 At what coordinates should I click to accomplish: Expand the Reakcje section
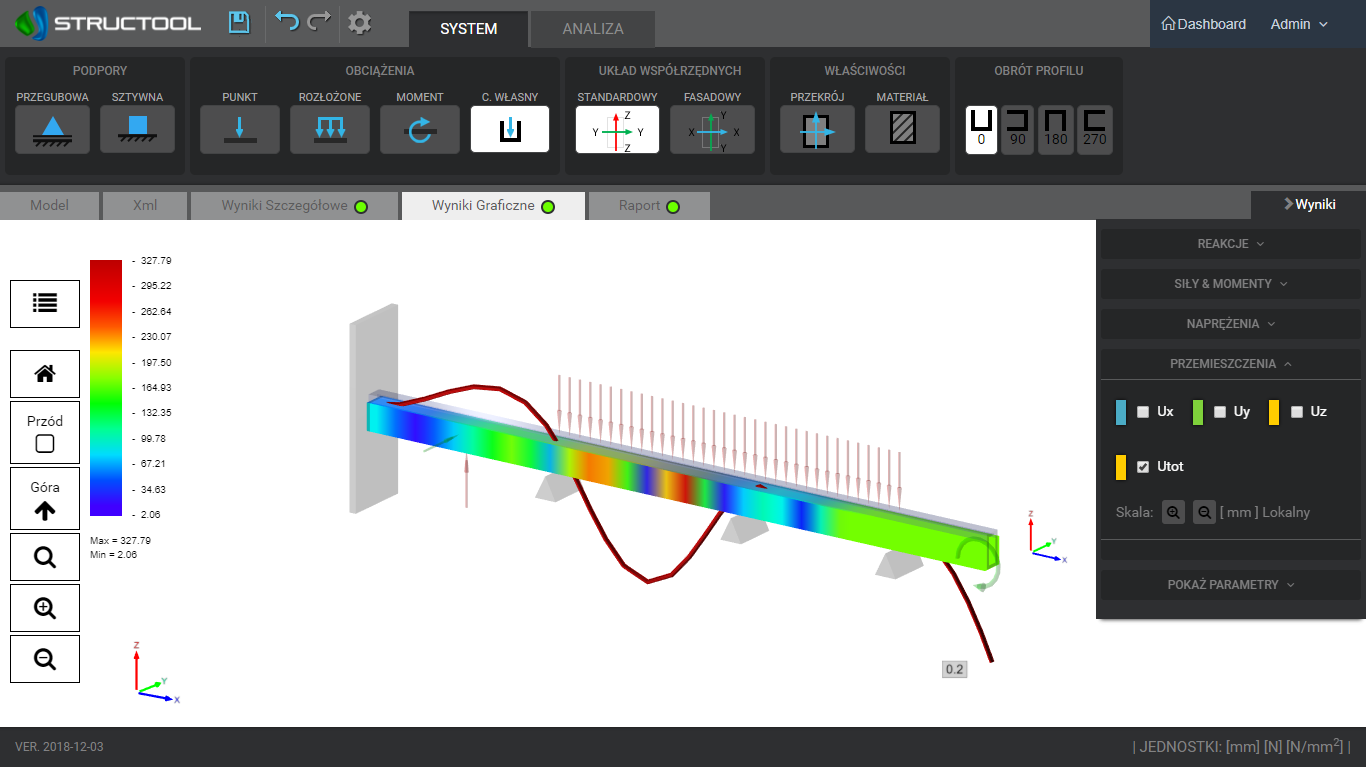coord(1231,244)
